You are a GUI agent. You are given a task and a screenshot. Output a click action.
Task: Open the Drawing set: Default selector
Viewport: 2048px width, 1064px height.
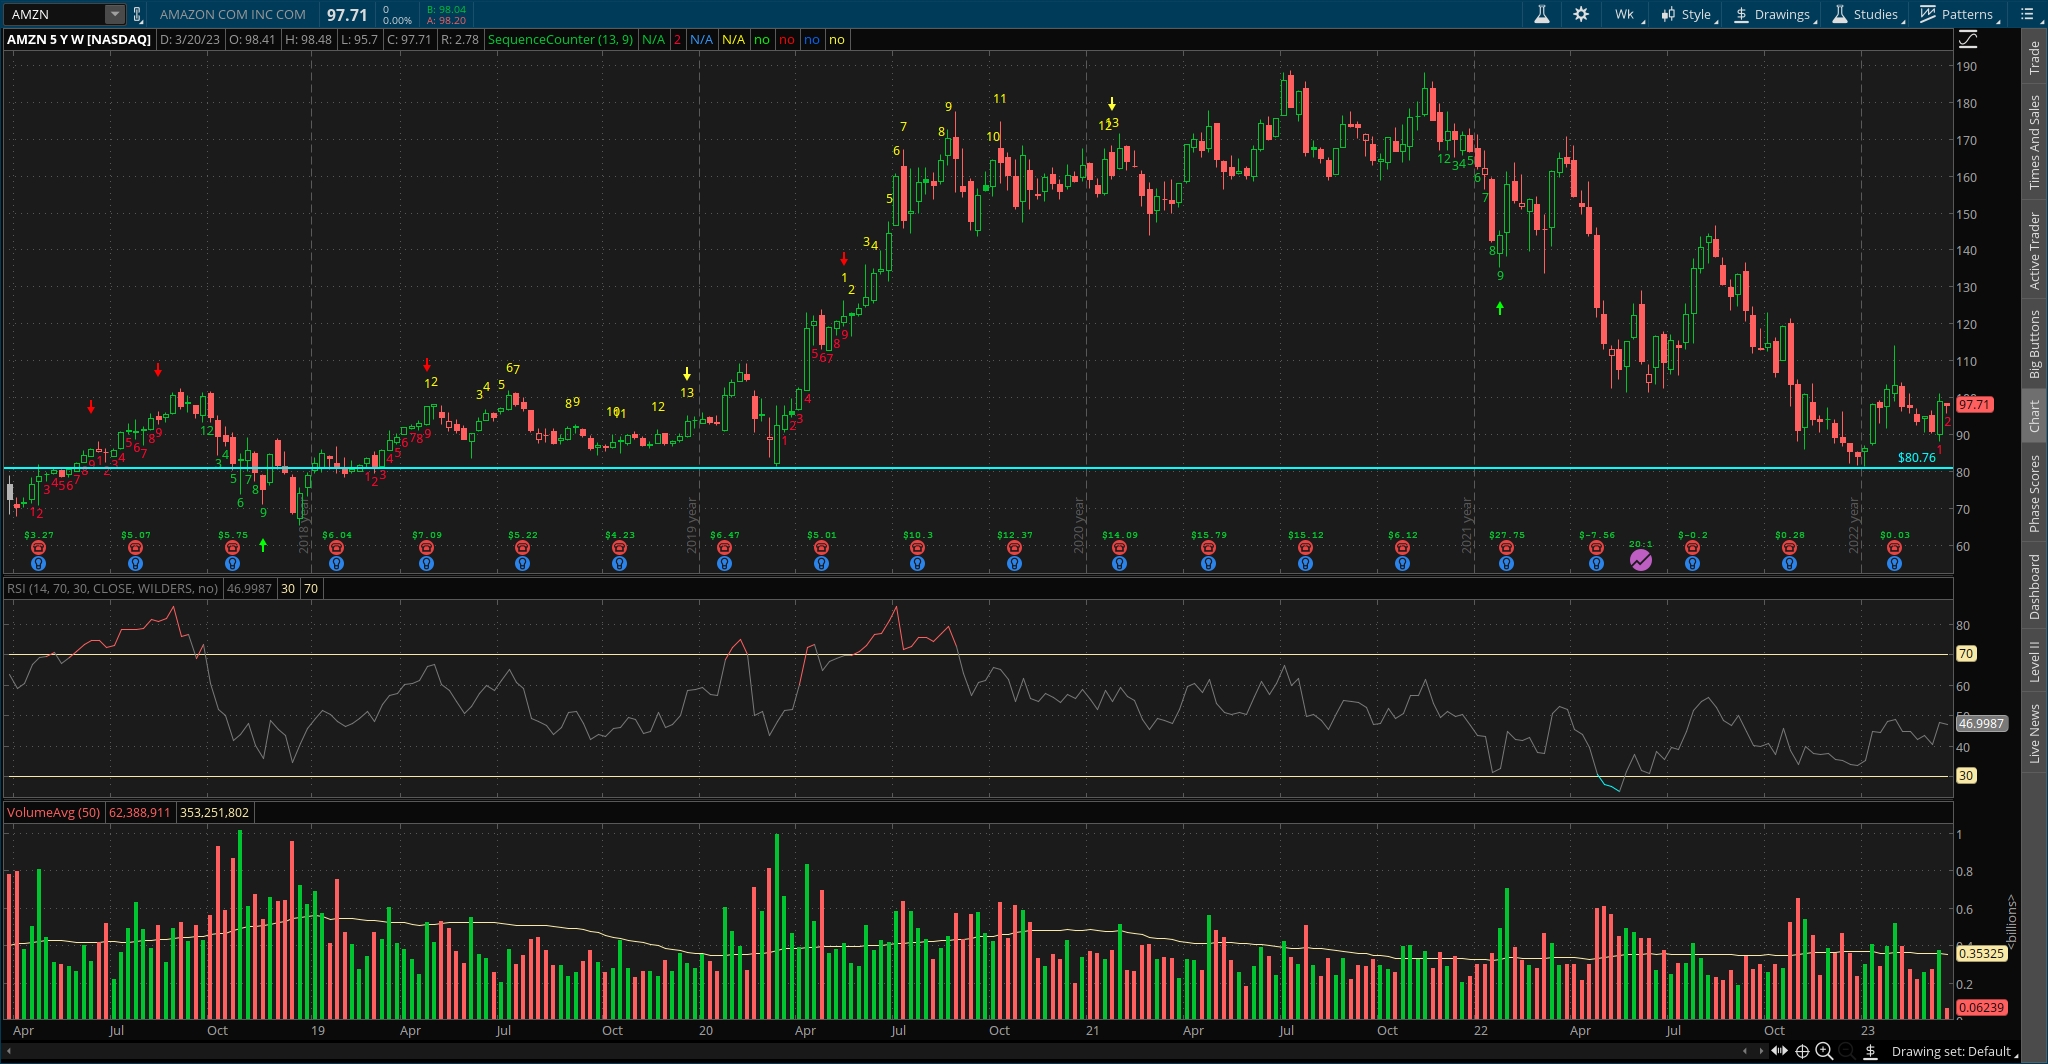tap(1951, 1051)
